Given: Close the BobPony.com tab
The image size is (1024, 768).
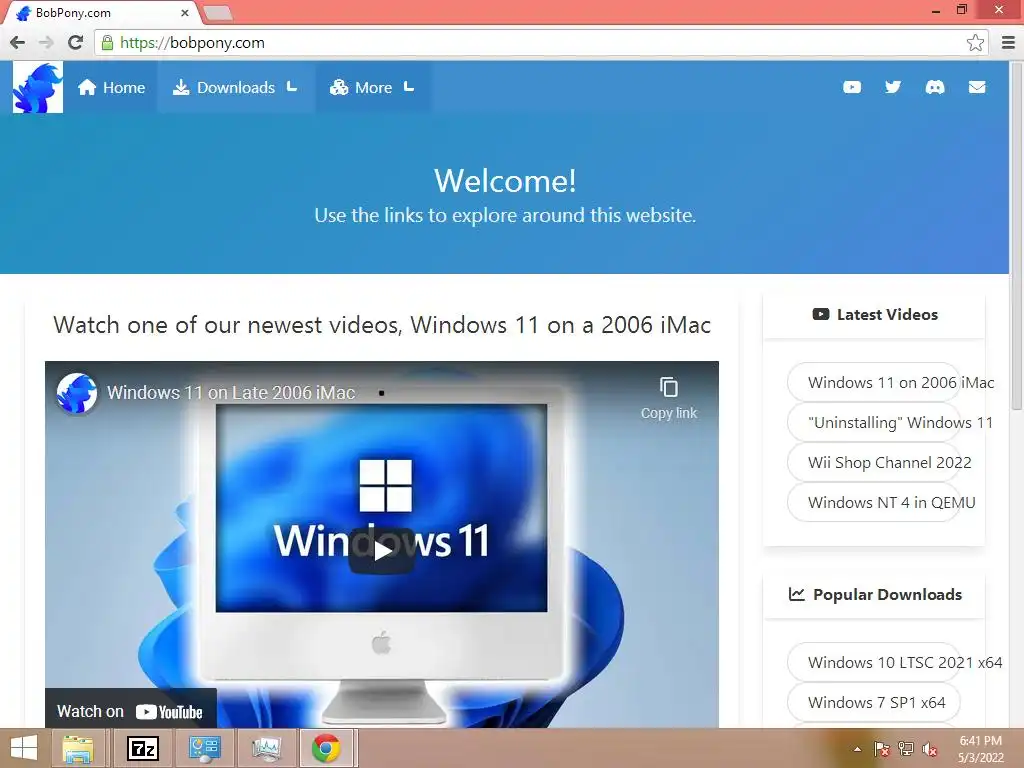Looking at the screenshot, I should coord(185,12).
